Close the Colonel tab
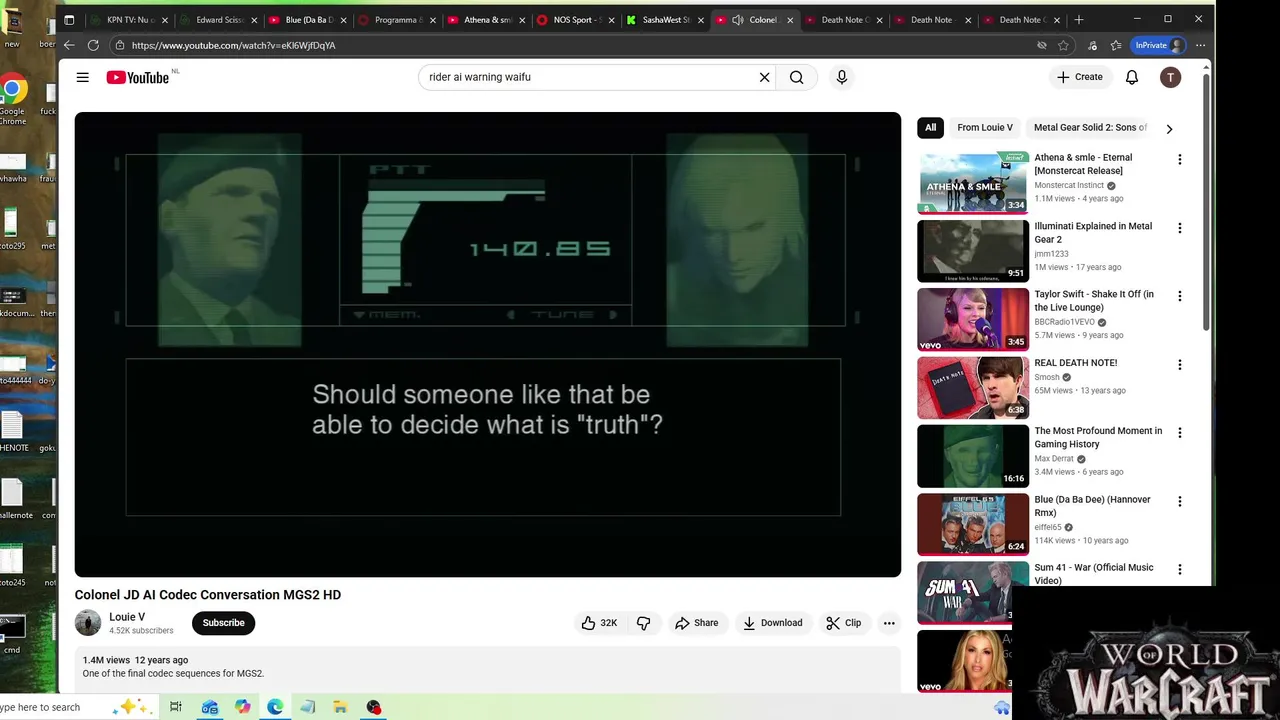Screen dimensions: 1280x720 (791, 19)
